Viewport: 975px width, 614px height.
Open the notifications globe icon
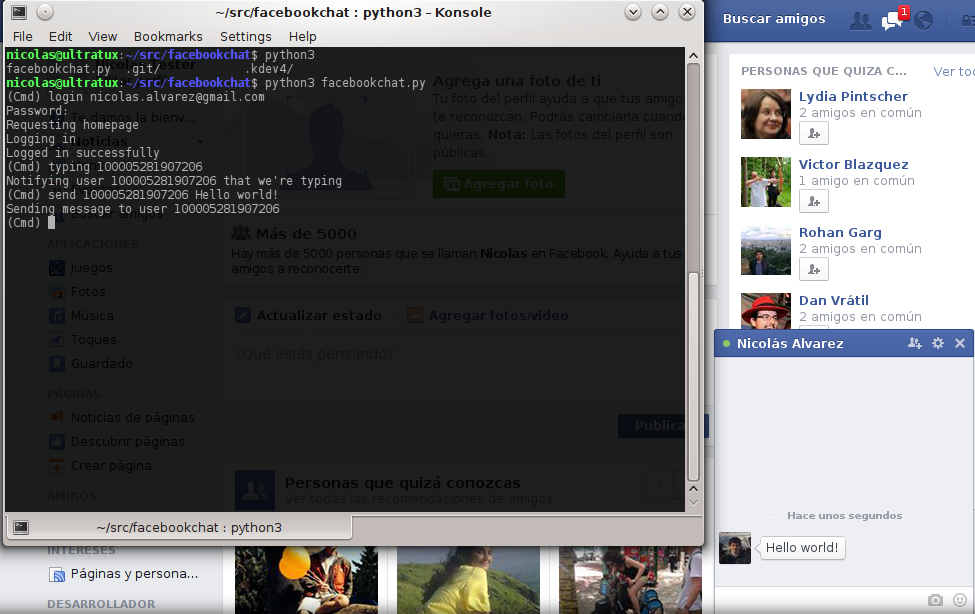click(923, 21)
